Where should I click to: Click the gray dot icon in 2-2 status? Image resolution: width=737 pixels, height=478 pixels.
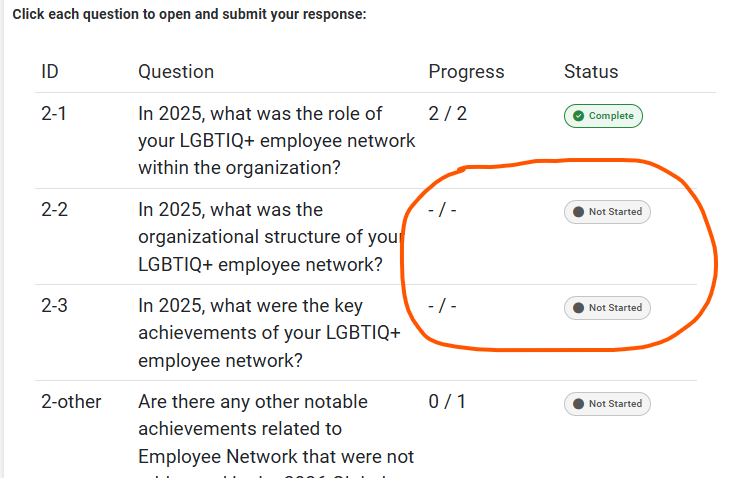[577, 212]
